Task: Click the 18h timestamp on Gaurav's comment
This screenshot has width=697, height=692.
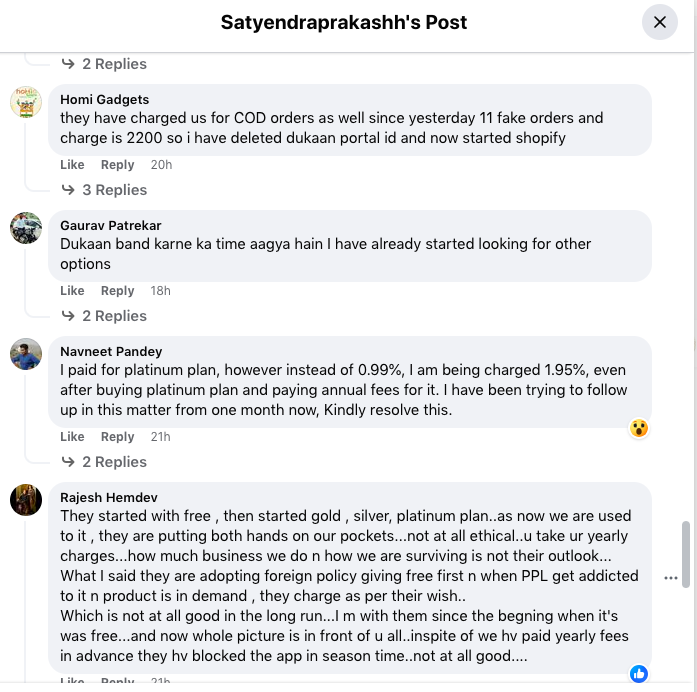Action: pos(160,291)
